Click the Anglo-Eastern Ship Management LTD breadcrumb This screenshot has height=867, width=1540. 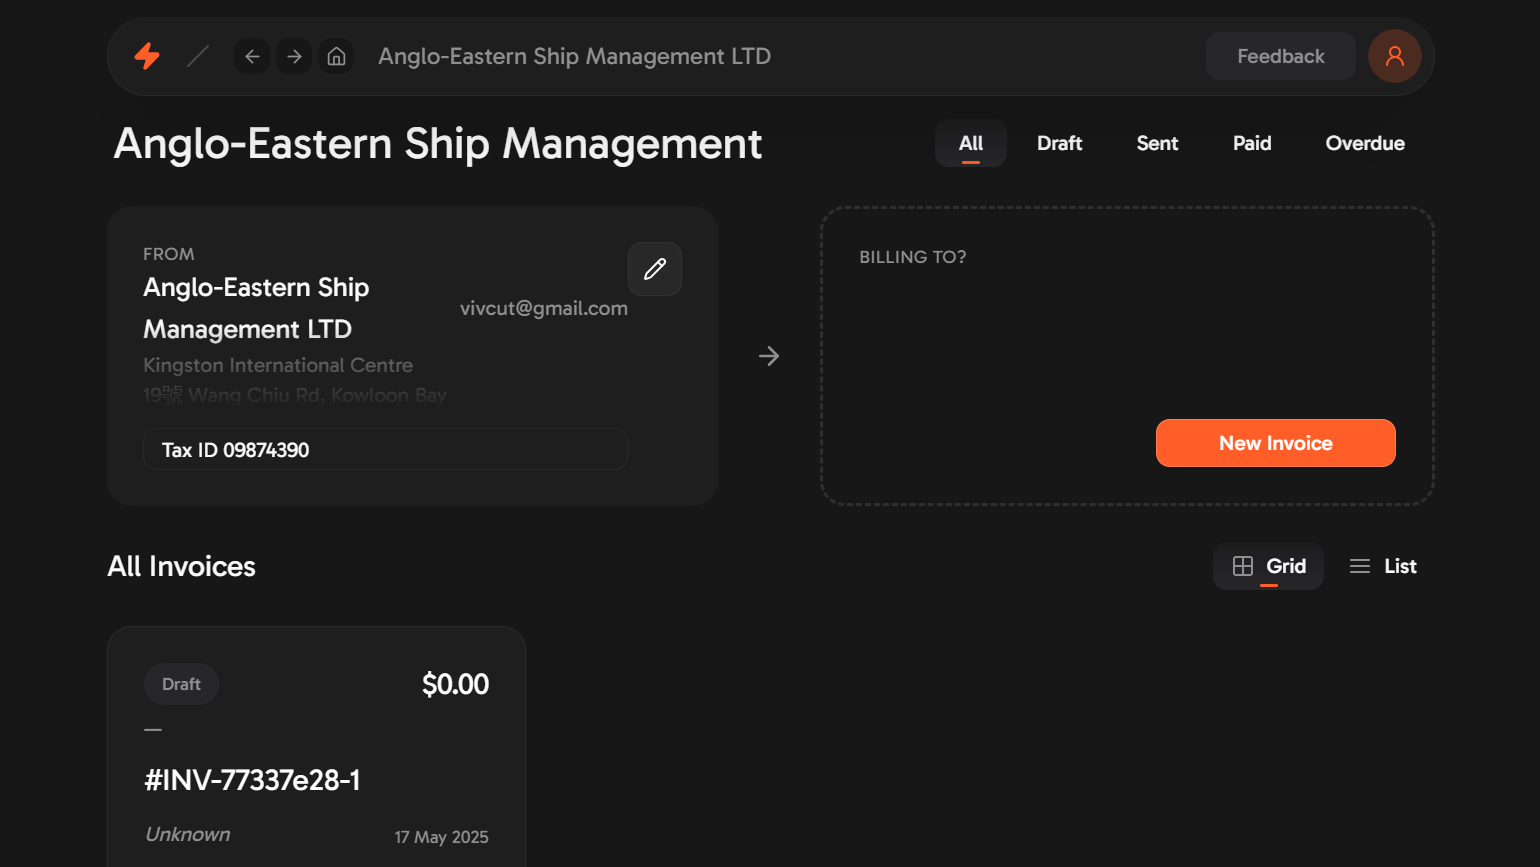tap(574, 56)
